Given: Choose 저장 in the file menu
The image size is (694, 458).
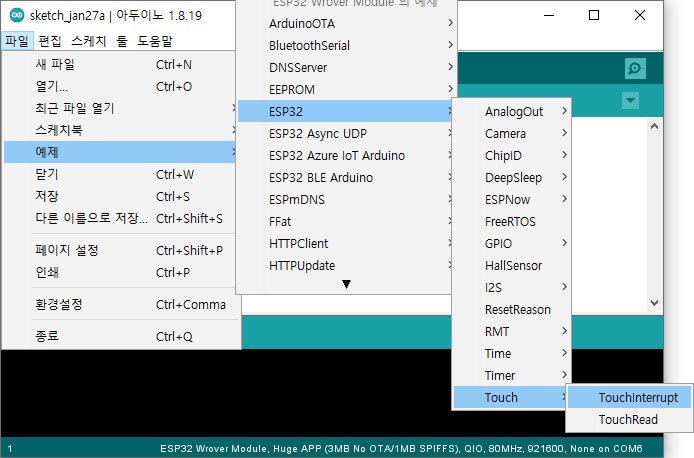Looking at the screenshot, I should [120, 196].
